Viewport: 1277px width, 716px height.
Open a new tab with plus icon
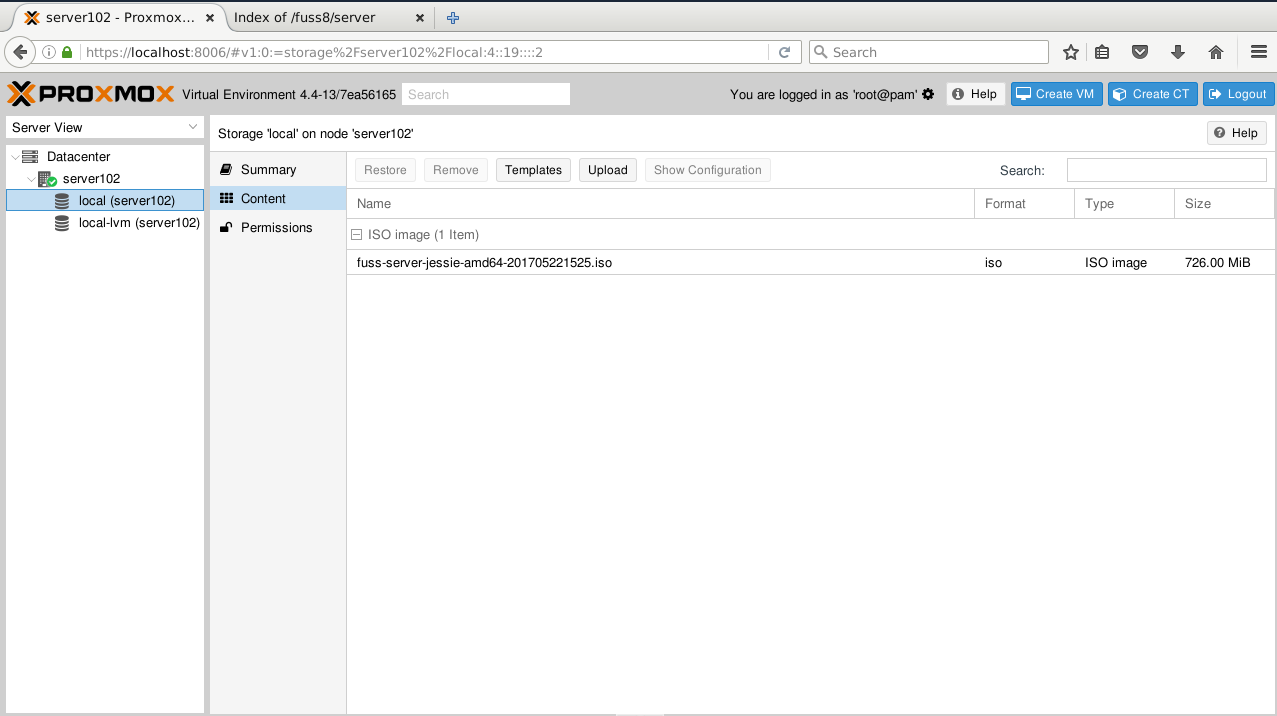(453, 18)
